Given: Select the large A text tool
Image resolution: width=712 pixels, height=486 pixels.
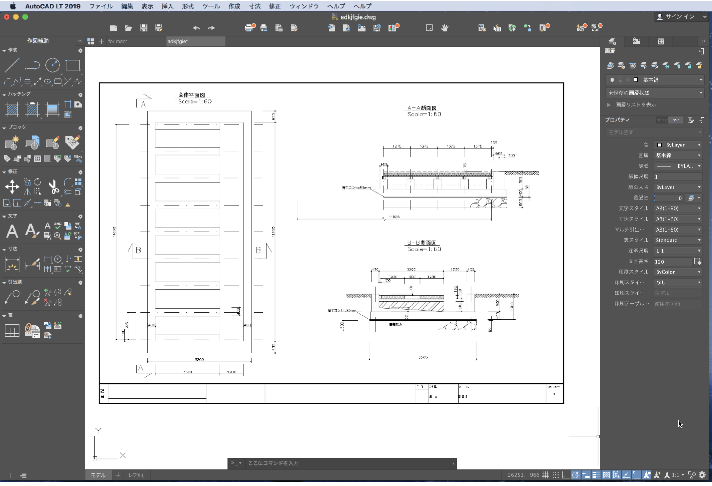Looking at the screenshot, I should tap(12, 231).
